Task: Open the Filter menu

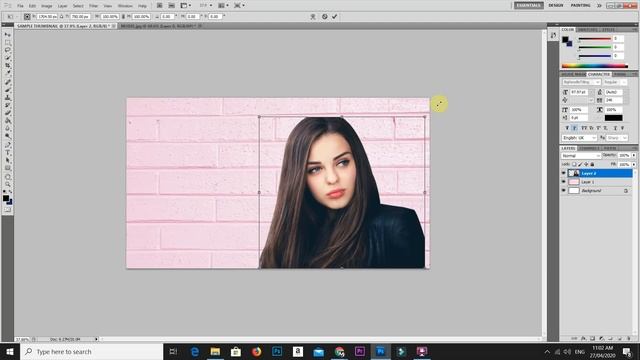Action: point(93,6)
